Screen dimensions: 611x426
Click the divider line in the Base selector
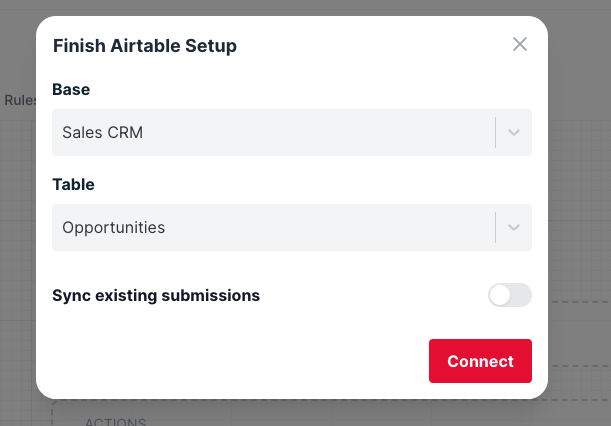tap(496, 132)
